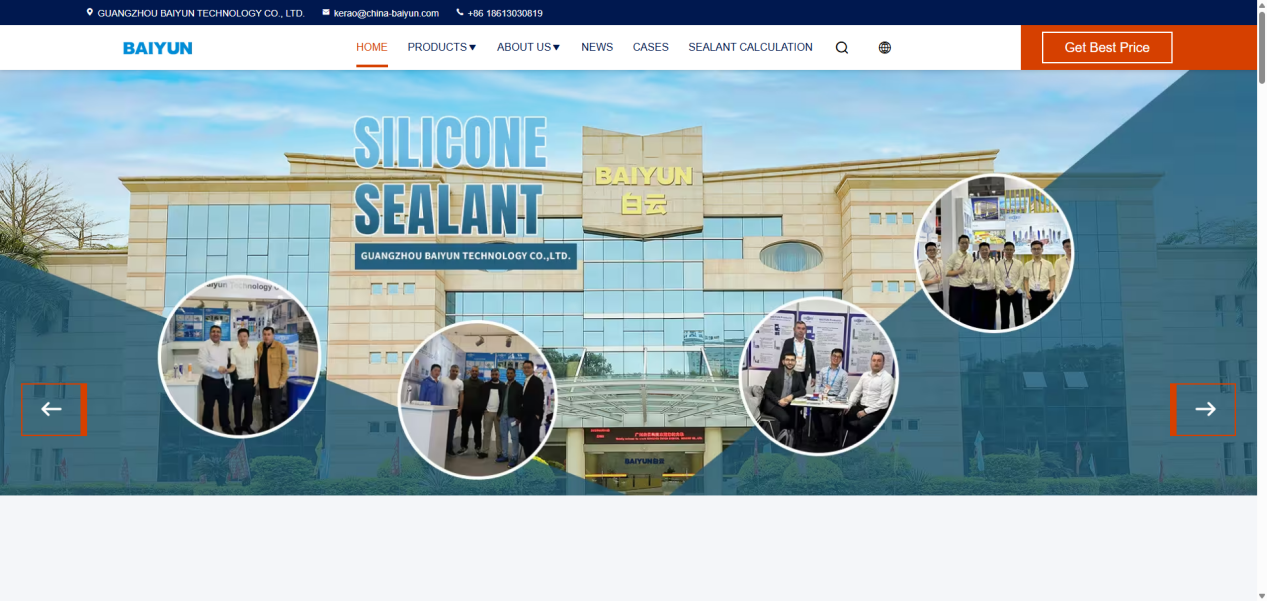Click the scrollbar down arrow
Screen dimensions: 1267x601
coord(1262,595)
